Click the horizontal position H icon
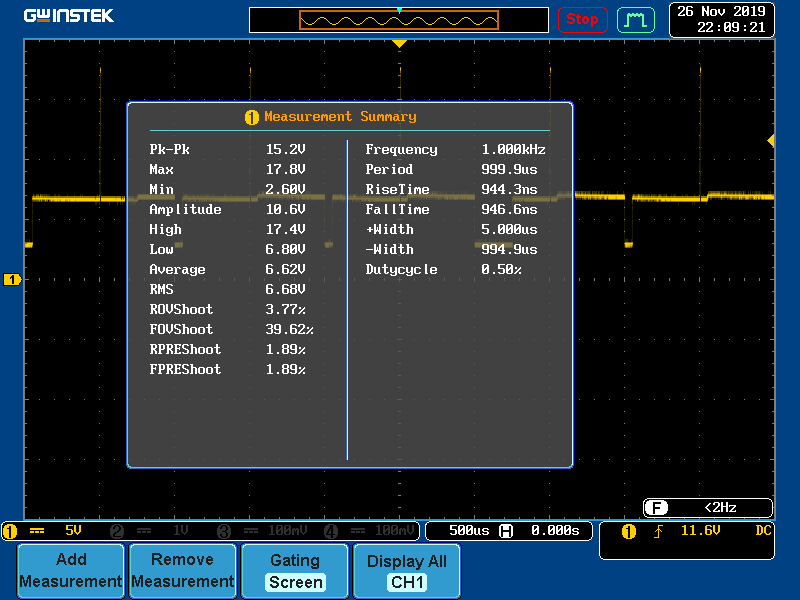Screen dimensions: 800x600 tap(506, 531)
